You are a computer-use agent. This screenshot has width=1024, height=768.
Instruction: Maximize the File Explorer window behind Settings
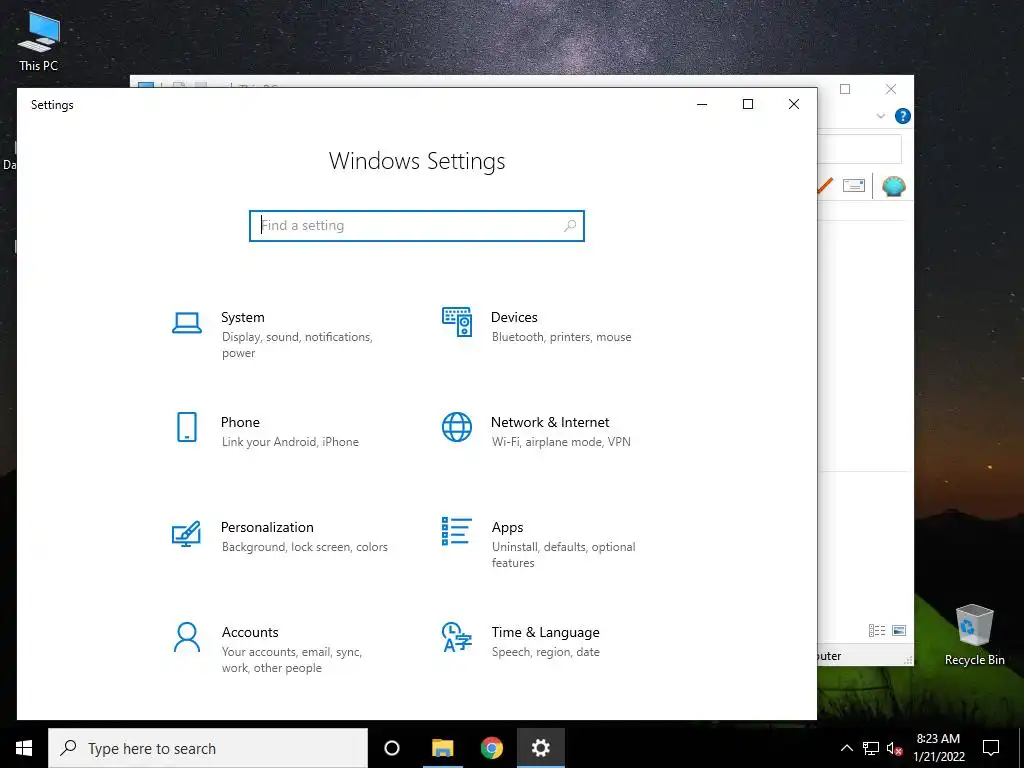pos(845,89)
